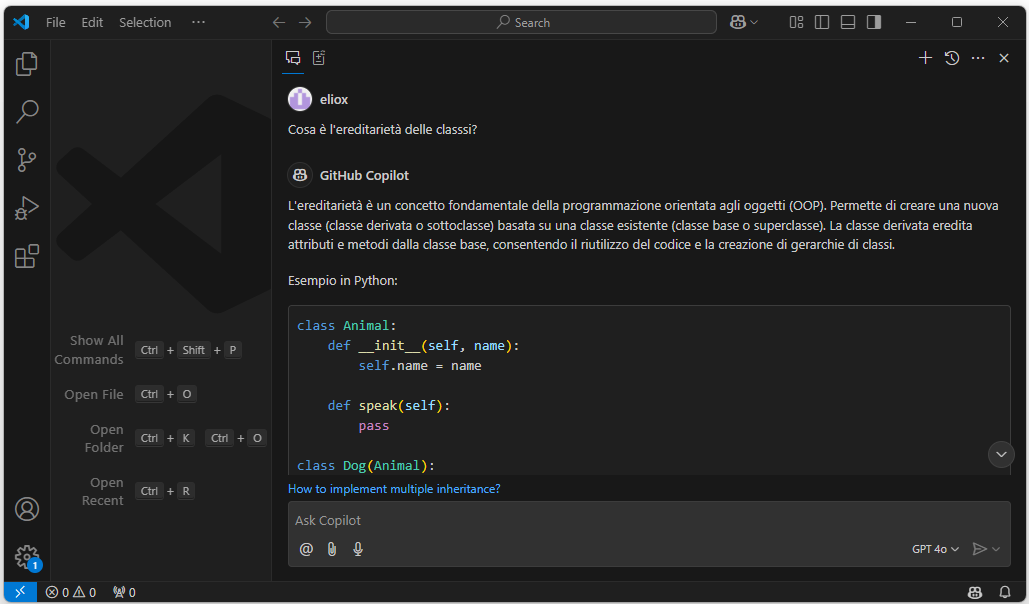Start voice chat with microphone icon
Image resolution: width=1029 pixels, height=604 pixels.
coord(358,549)
